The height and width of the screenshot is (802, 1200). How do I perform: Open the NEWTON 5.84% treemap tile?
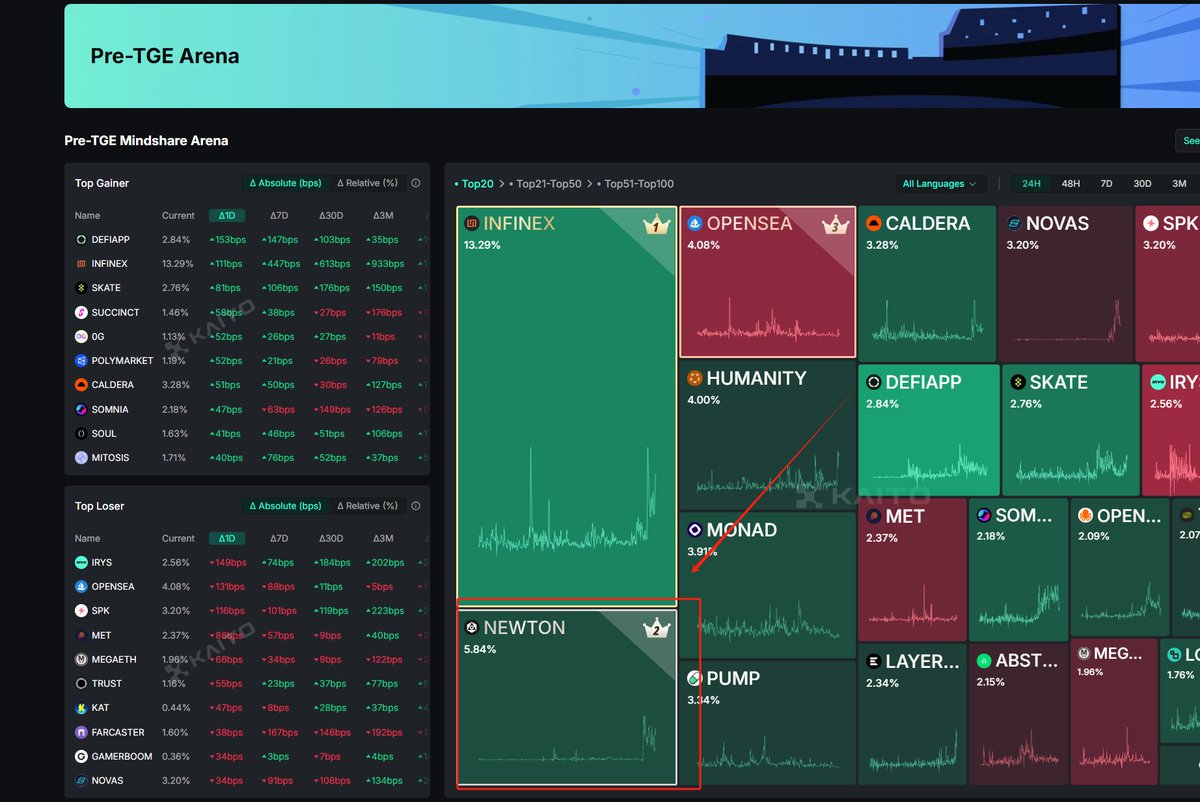pyautogui.click(x=567, y=697)
